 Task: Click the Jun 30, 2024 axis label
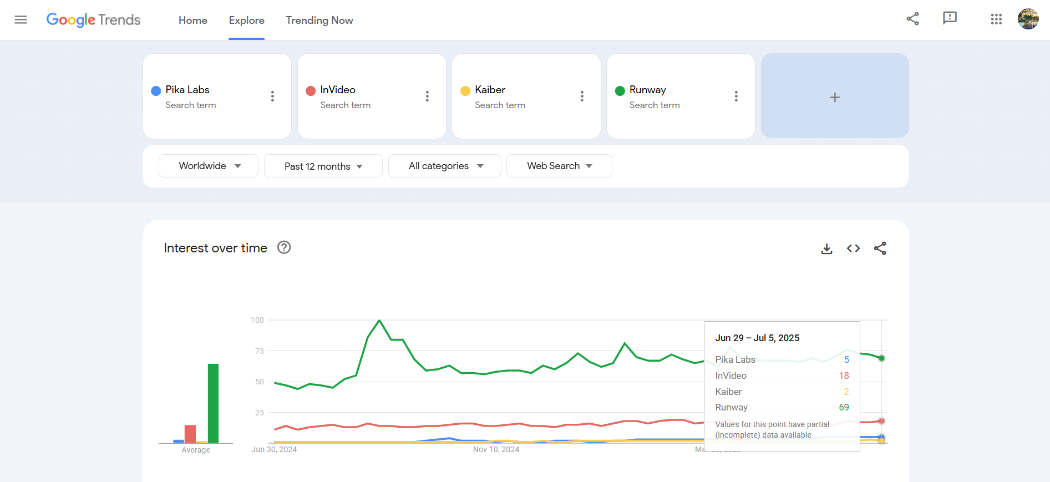pyautogui.click(x=274, y=450)
